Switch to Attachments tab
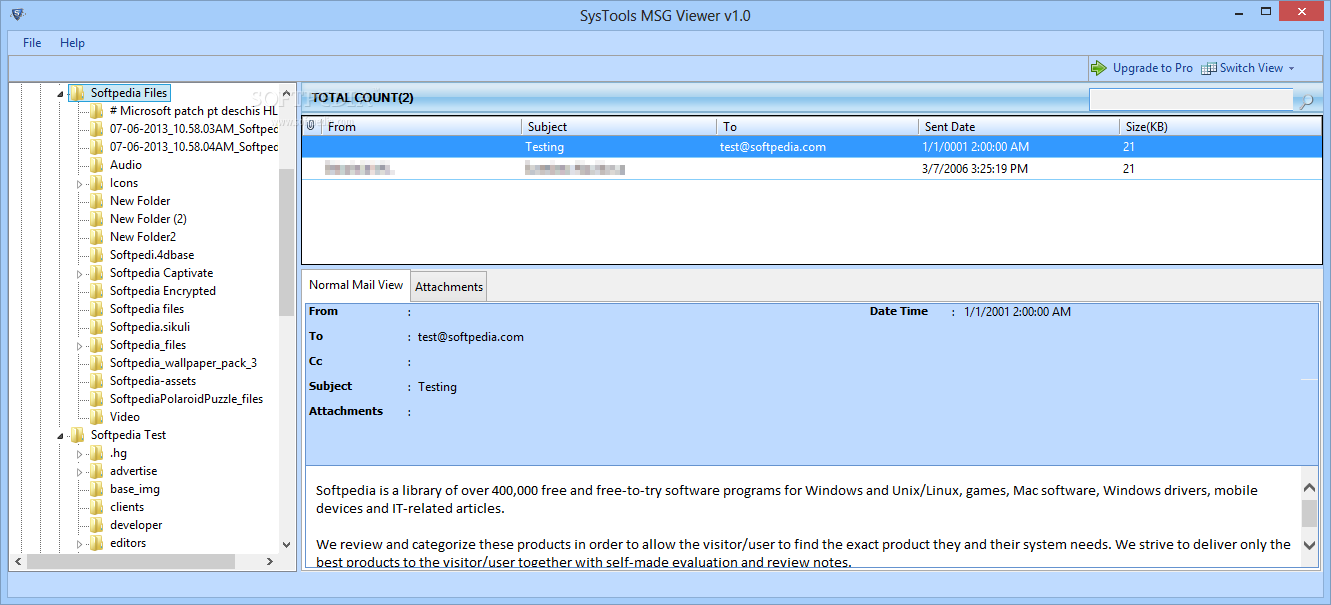Screen dimensions: 1331x605 click(x=449, y=286)
